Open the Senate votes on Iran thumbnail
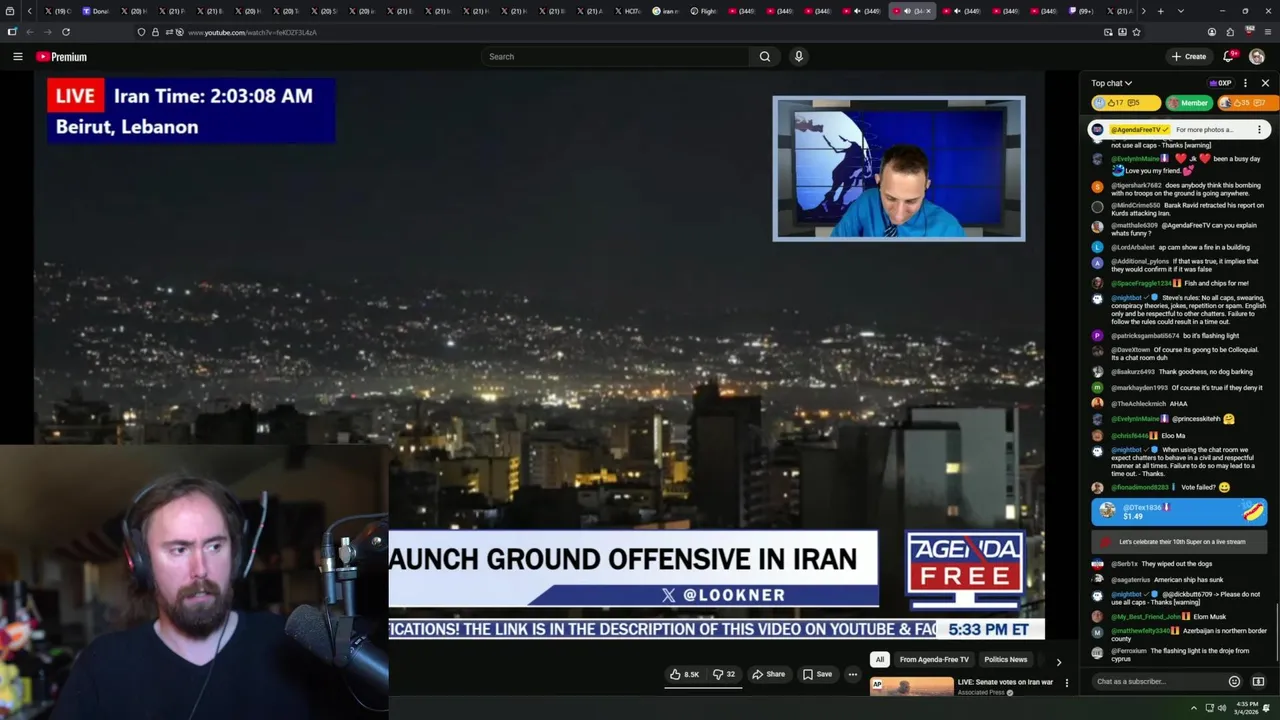Image resolution: width=1280 pixels, height=720 pixels. 911,687
